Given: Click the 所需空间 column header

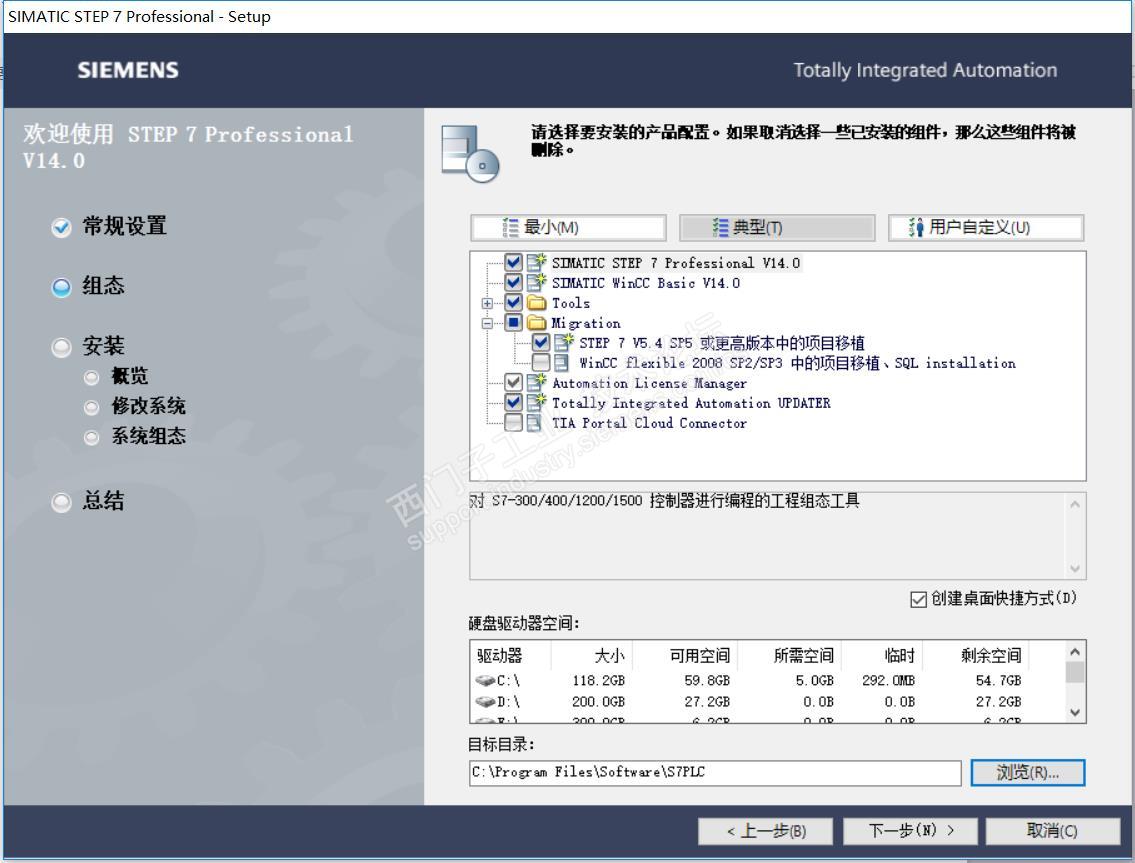Looking at the screenshot, I should [x=789, y=656].
